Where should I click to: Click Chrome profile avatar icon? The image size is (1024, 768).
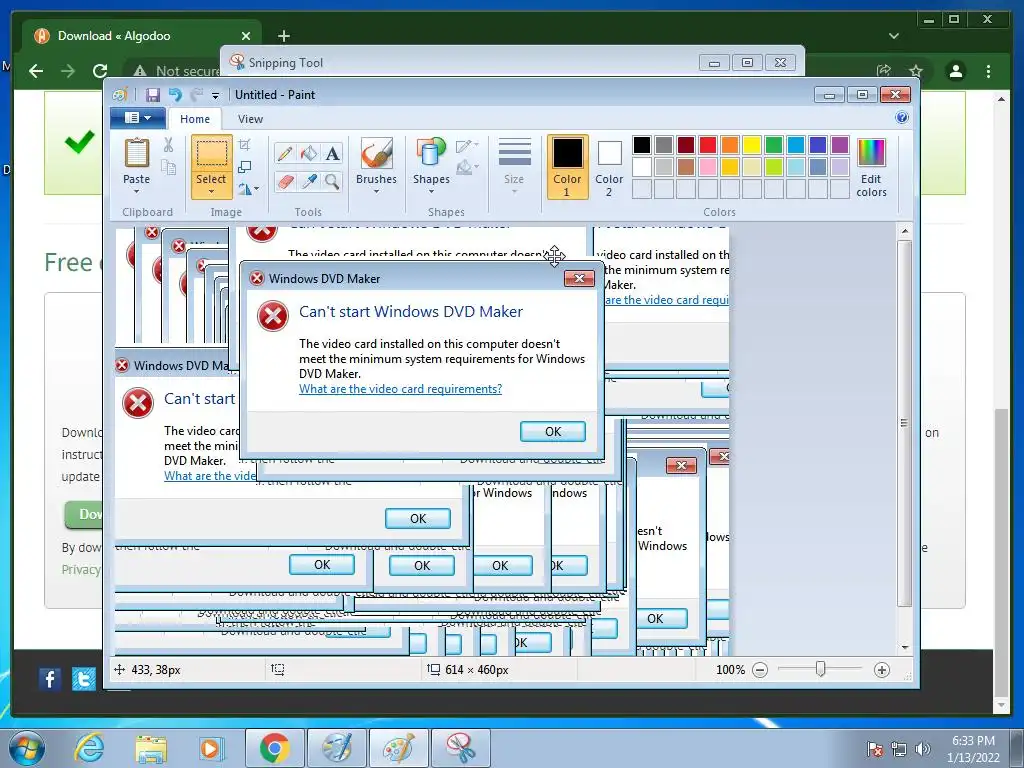(955, 71)
